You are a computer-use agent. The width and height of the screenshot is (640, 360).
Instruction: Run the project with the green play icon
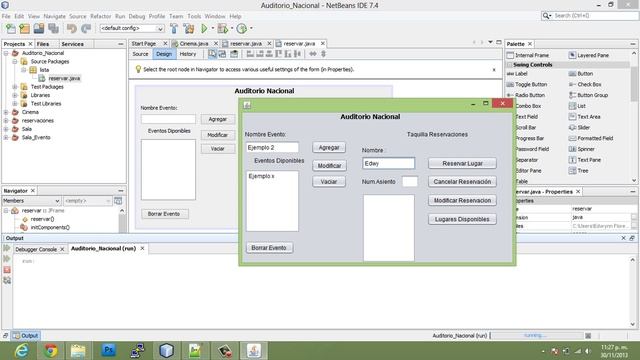point(204,29)
